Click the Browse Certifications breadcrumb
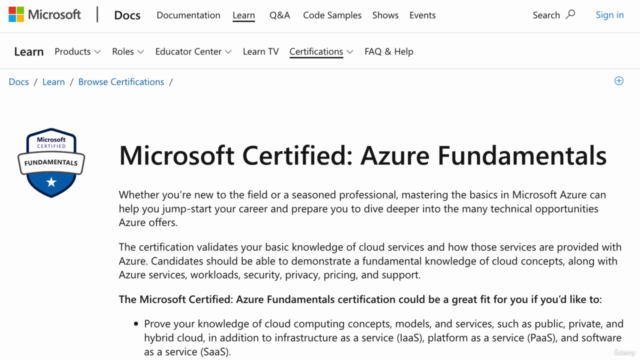This screenshot has height=360, width=640. [121, 82]
